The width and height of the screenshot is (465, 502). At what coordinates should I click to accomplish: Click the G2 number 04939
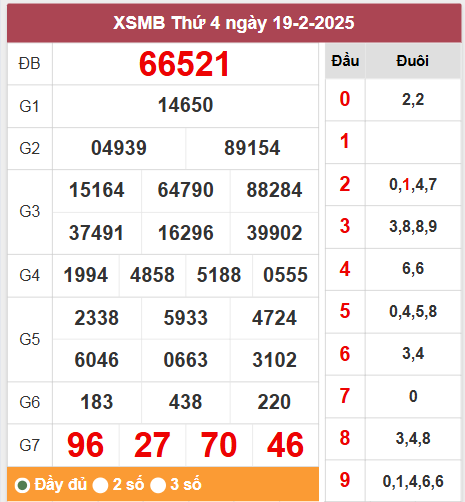coord(119,148)
